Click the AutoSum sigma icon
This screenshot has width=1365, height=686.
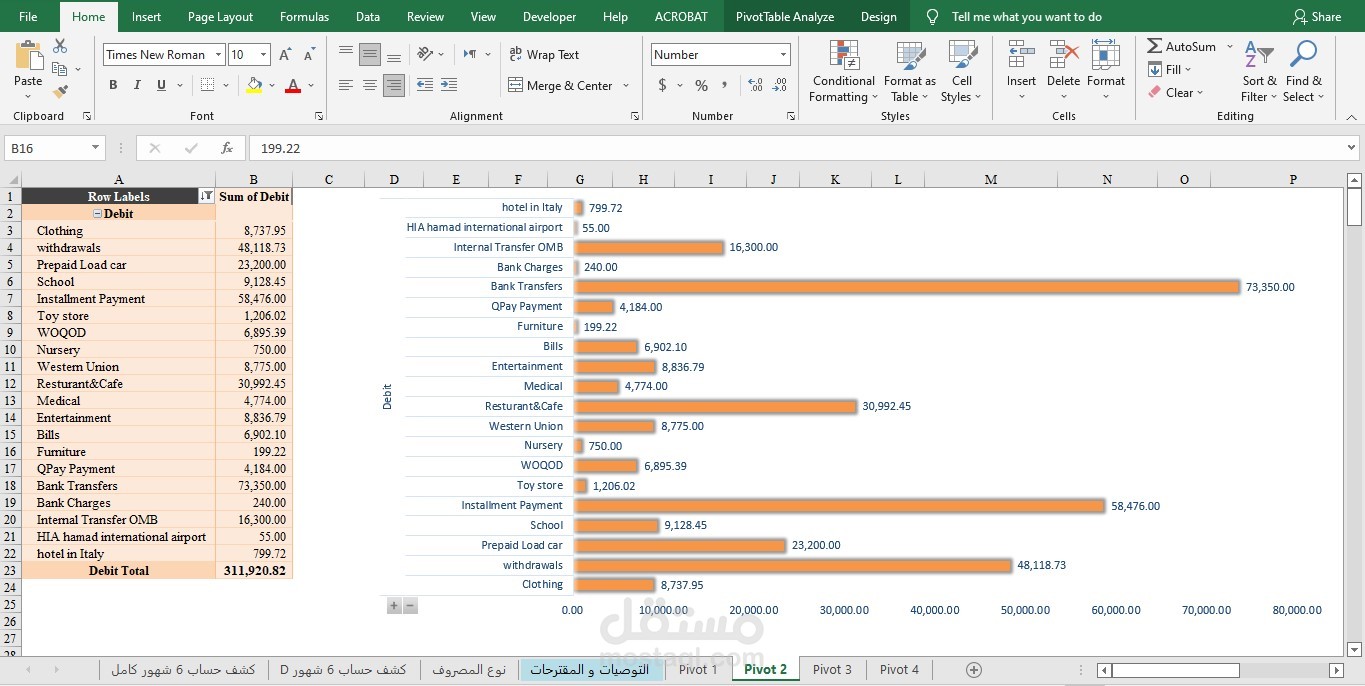click(1155, 46)
